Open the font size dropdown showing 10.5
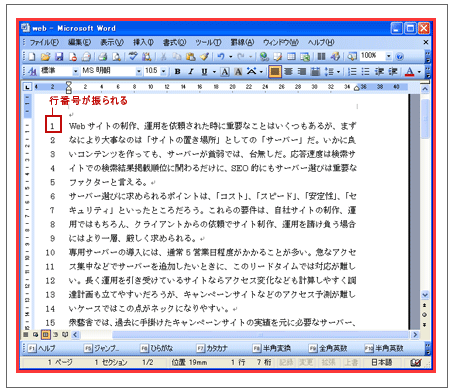This screenshot has width=450, height=391. tap(163, 71)
